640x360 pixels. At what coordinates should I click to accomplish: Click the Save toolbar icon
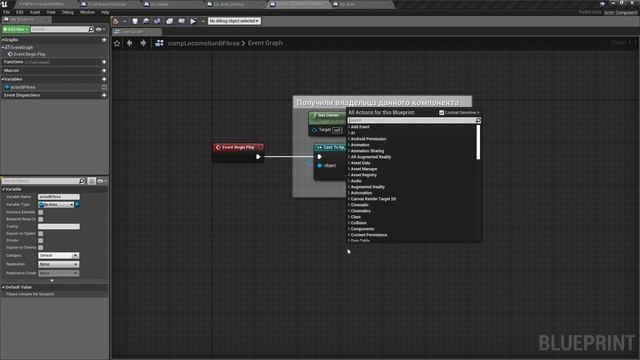point(135,21)
